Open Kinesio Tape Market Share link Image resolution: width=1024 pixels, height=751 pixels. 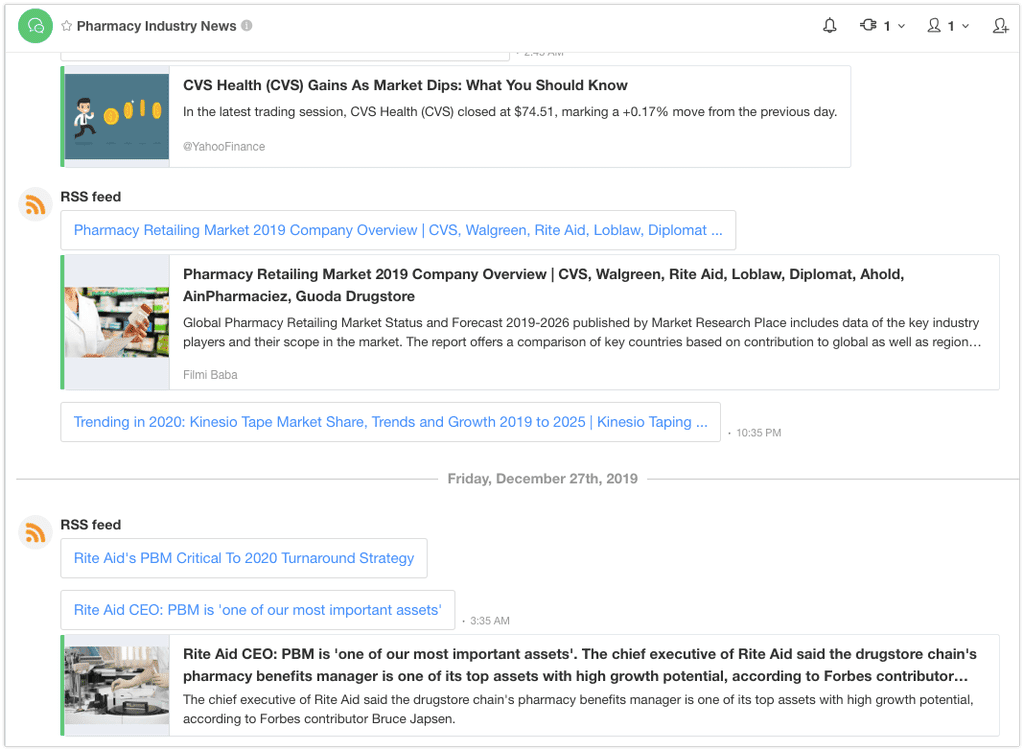(x=391, y=422)
